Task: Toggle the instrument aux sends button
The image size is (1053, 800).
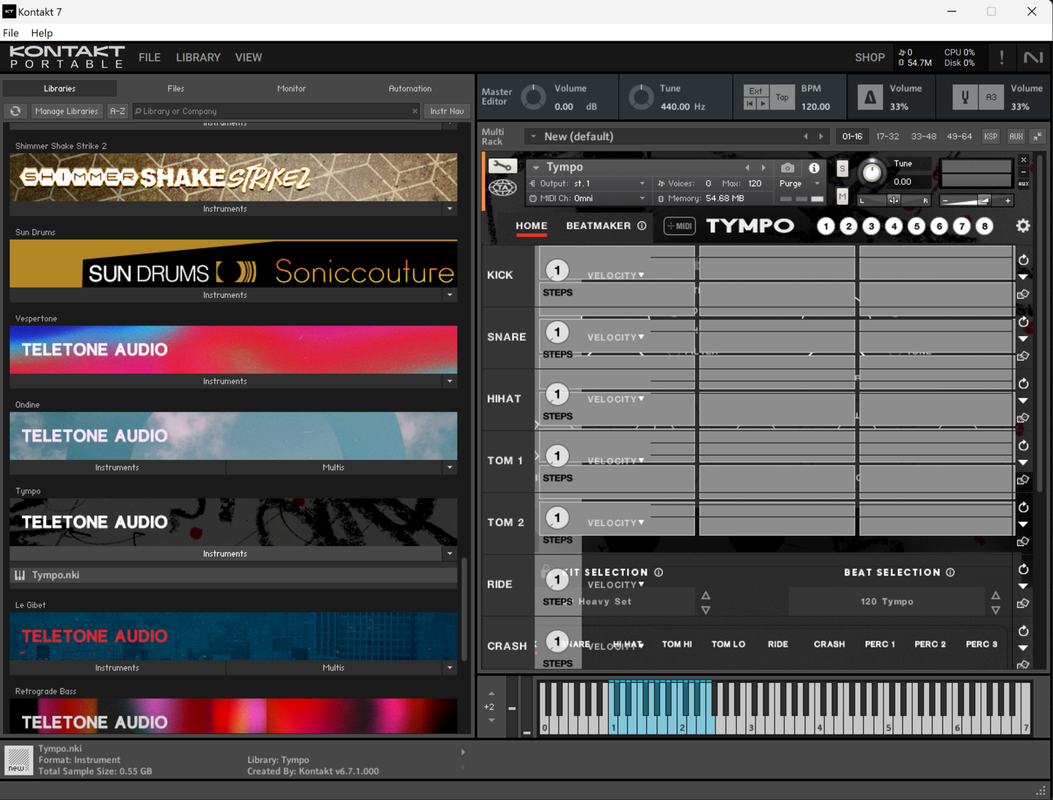Action: pos(1023,183)
